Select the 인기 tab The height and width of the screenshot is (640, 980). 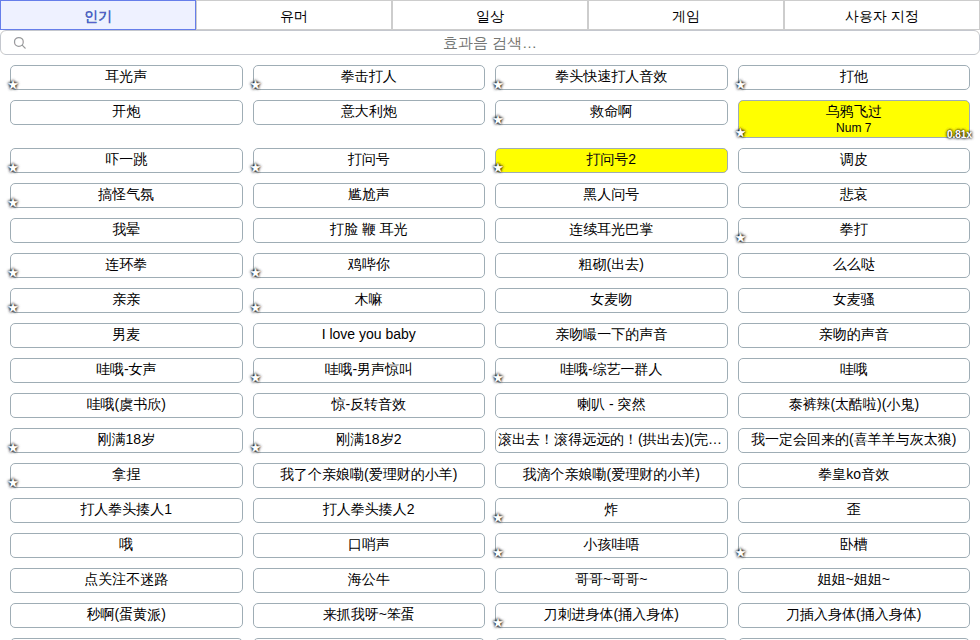pos(98,16)
